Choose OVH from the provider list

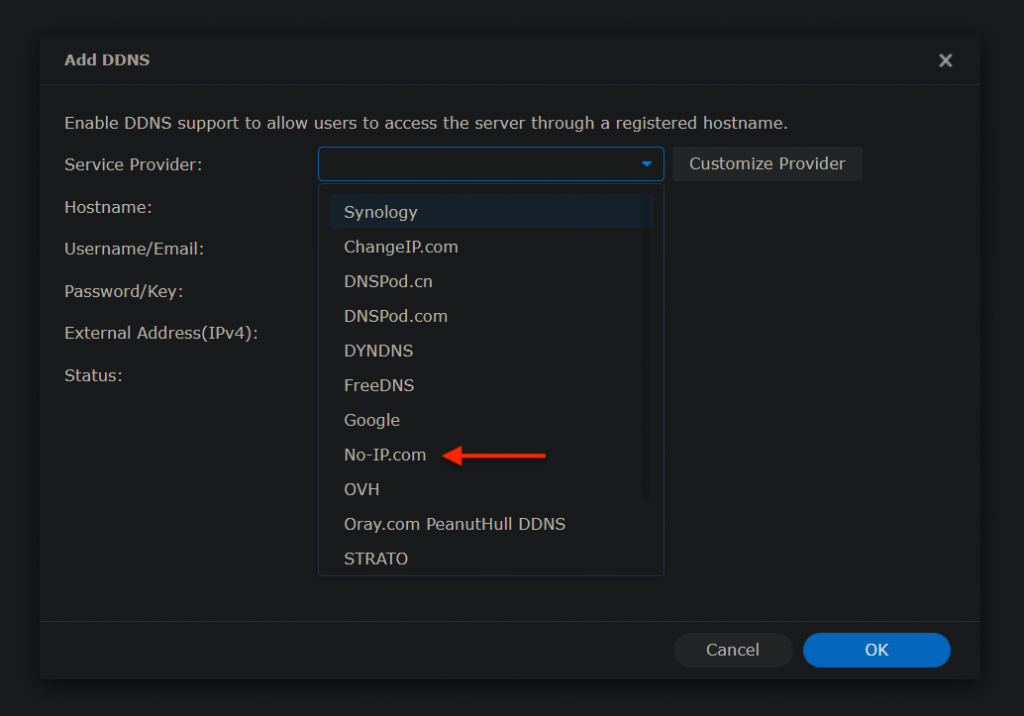(x=362, y=490)
